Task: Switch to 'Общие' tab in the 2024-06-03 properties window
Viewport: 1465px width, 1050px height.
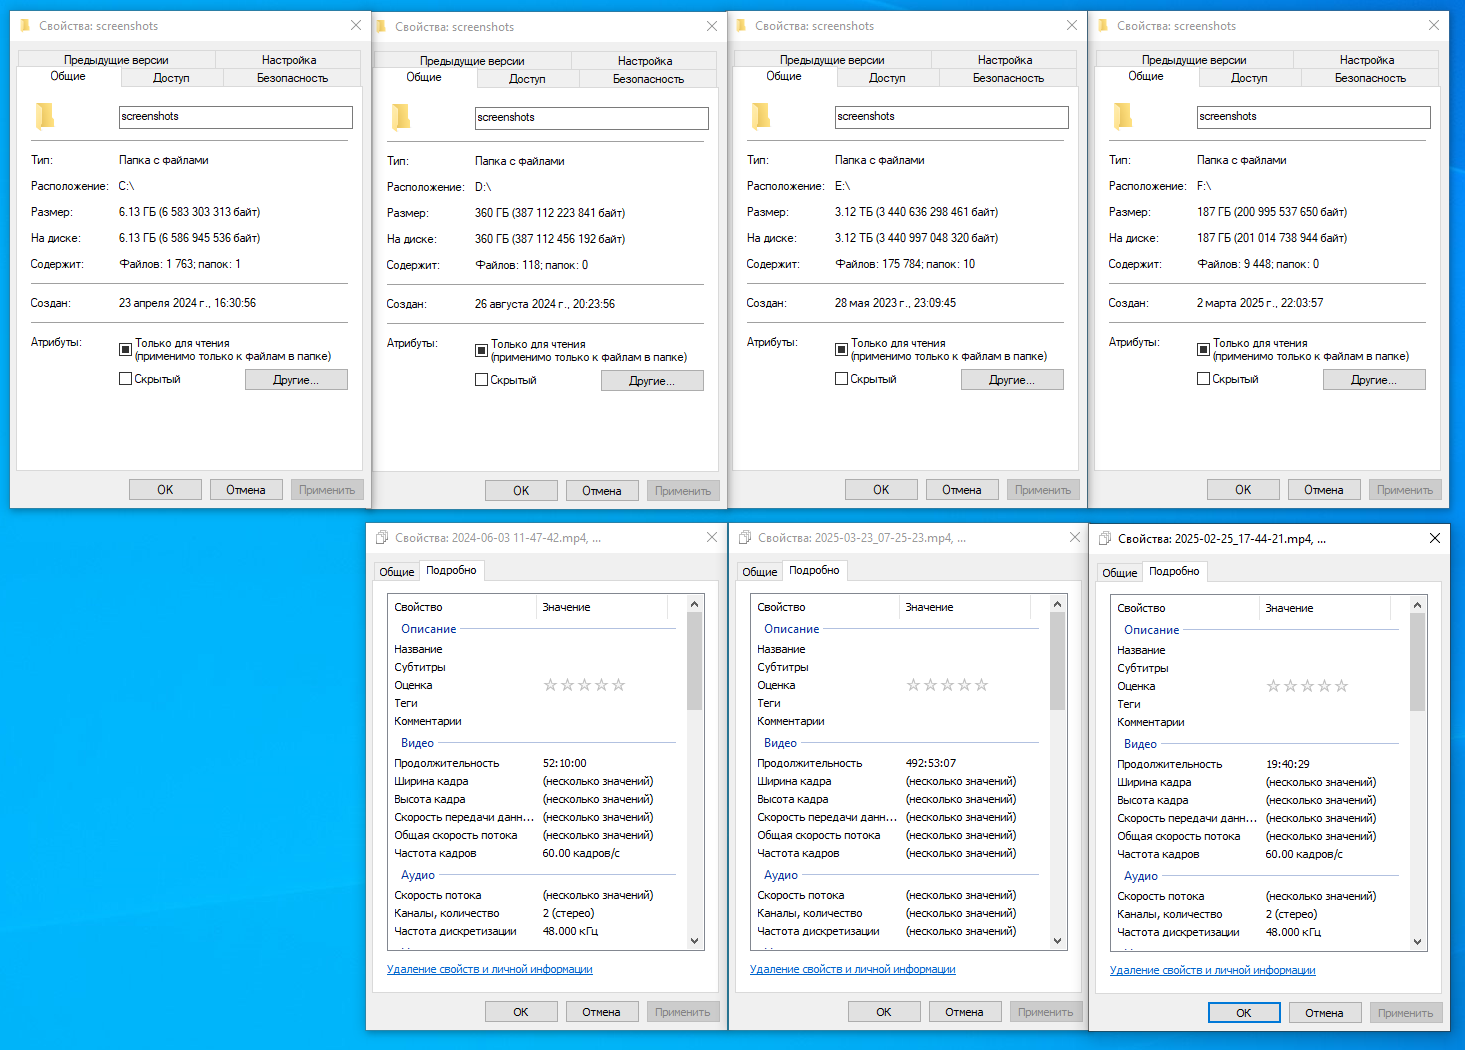Action: [397, 572]
